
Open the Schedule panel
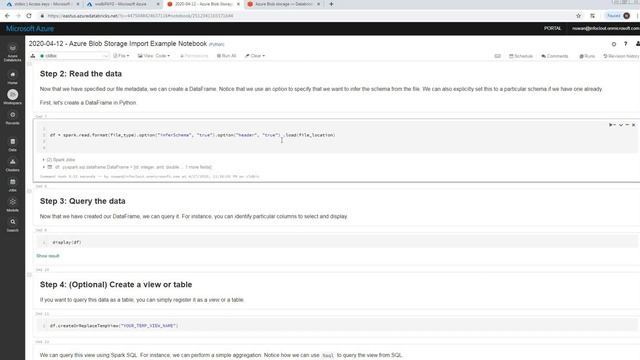(x=521, y=56)
